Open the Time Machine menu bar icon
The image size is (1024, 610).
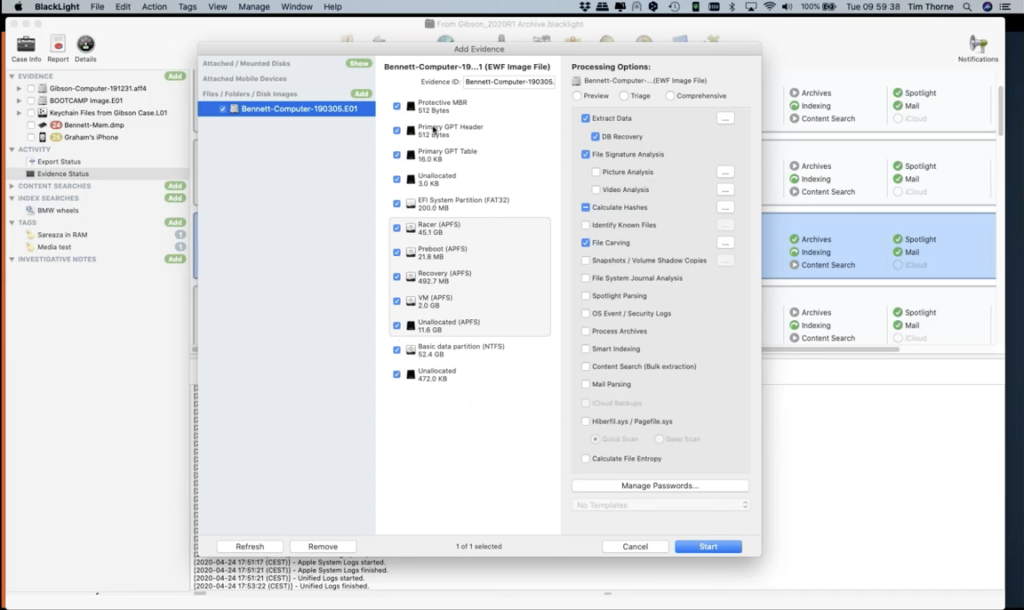click(x=675, y=7)
